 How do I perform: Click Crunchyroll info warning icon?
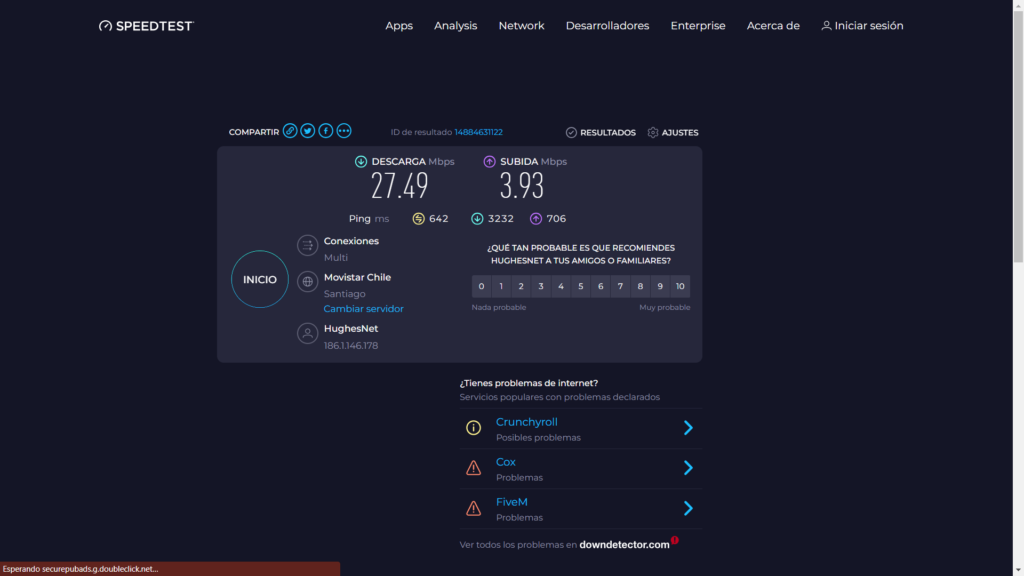tap(473, 428)
